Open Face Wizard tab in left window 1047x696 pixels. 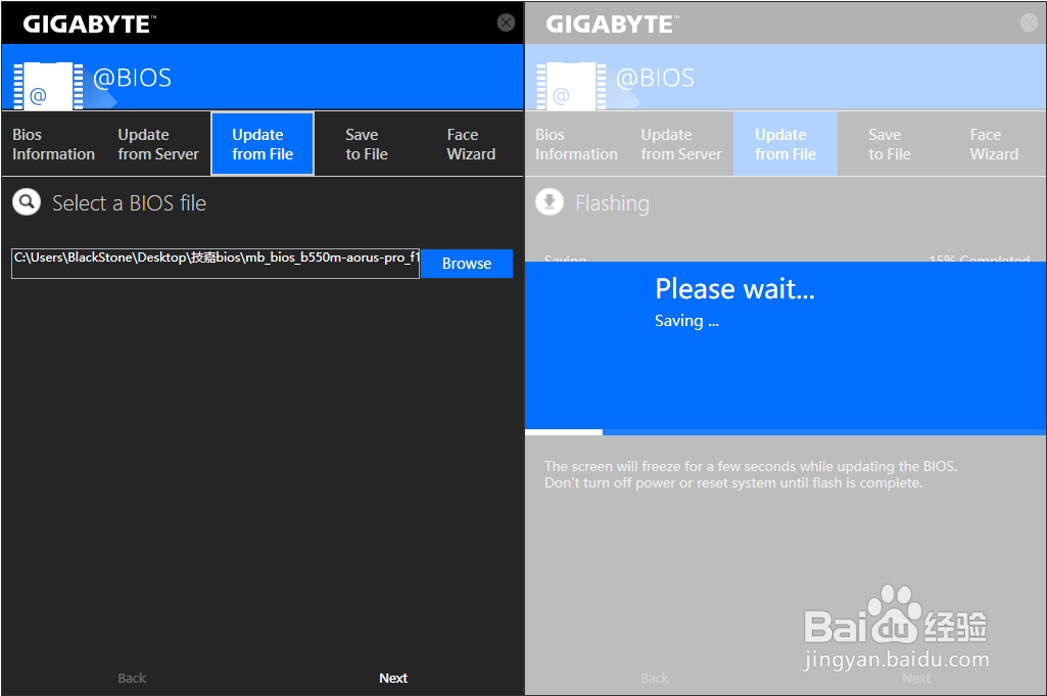(x=471, y=144)
